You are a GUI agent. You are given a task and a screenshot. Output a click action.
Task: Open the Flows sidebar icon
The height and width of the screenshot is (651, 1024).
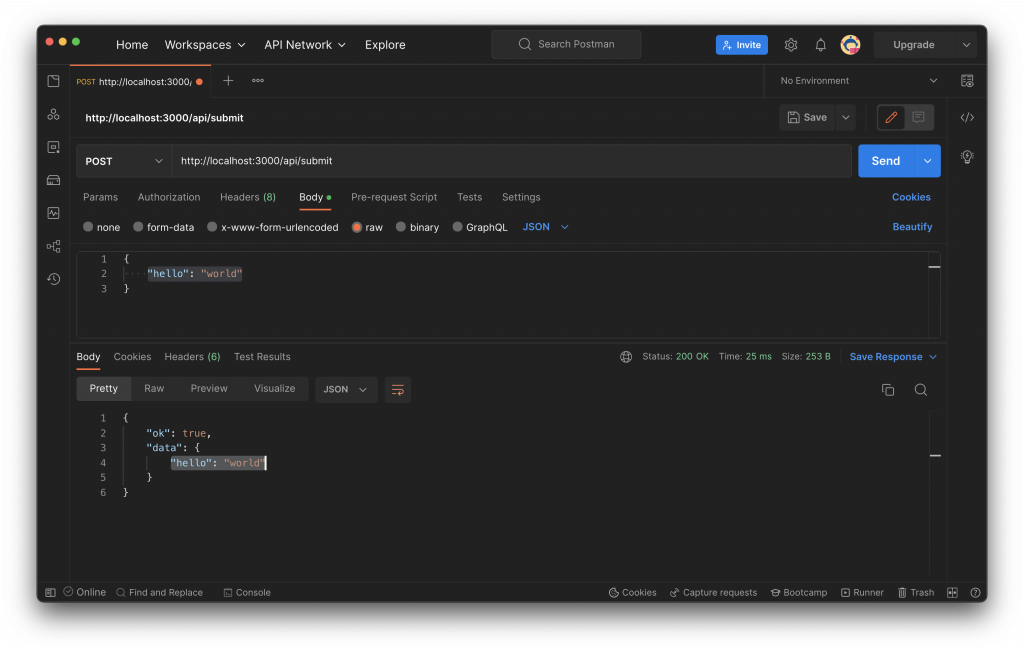pyautogui.click(x=54, y=246)
